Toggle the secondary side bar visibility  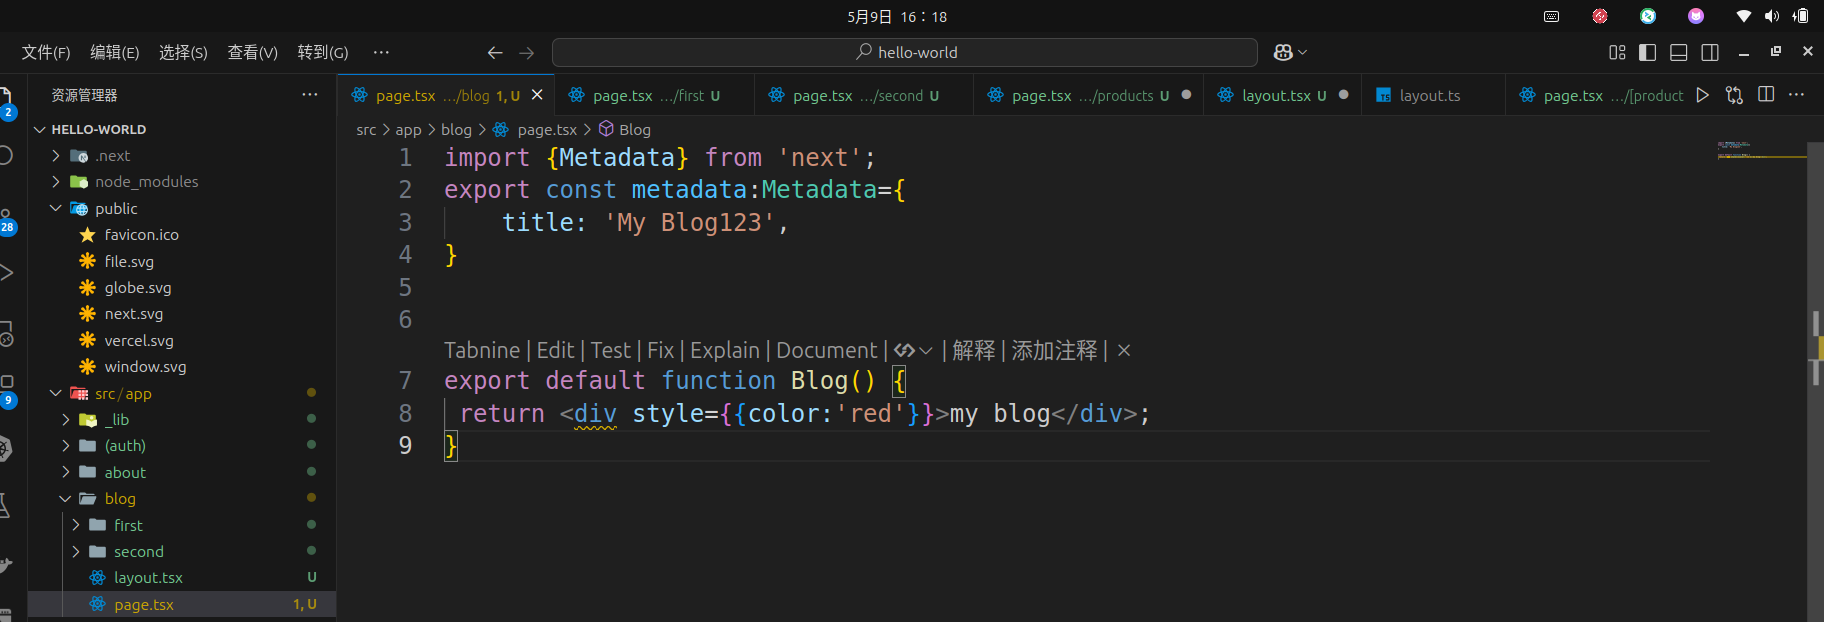[x=1710, y=52]
